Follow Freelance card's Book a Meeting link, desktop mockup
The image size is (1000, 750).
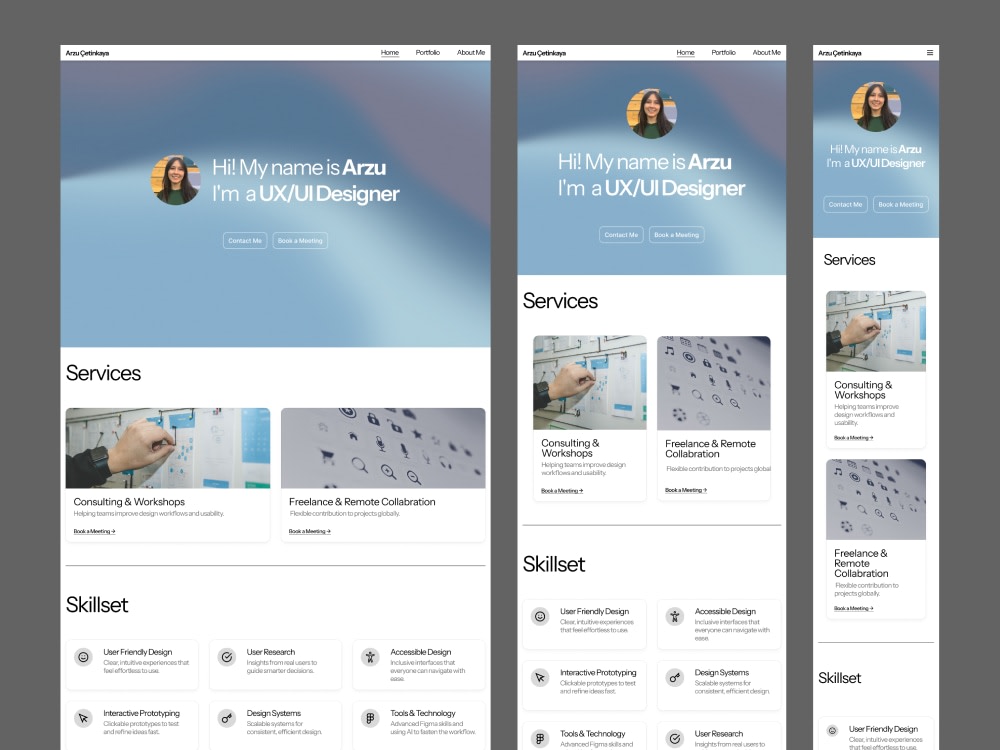tap(310, 531)
